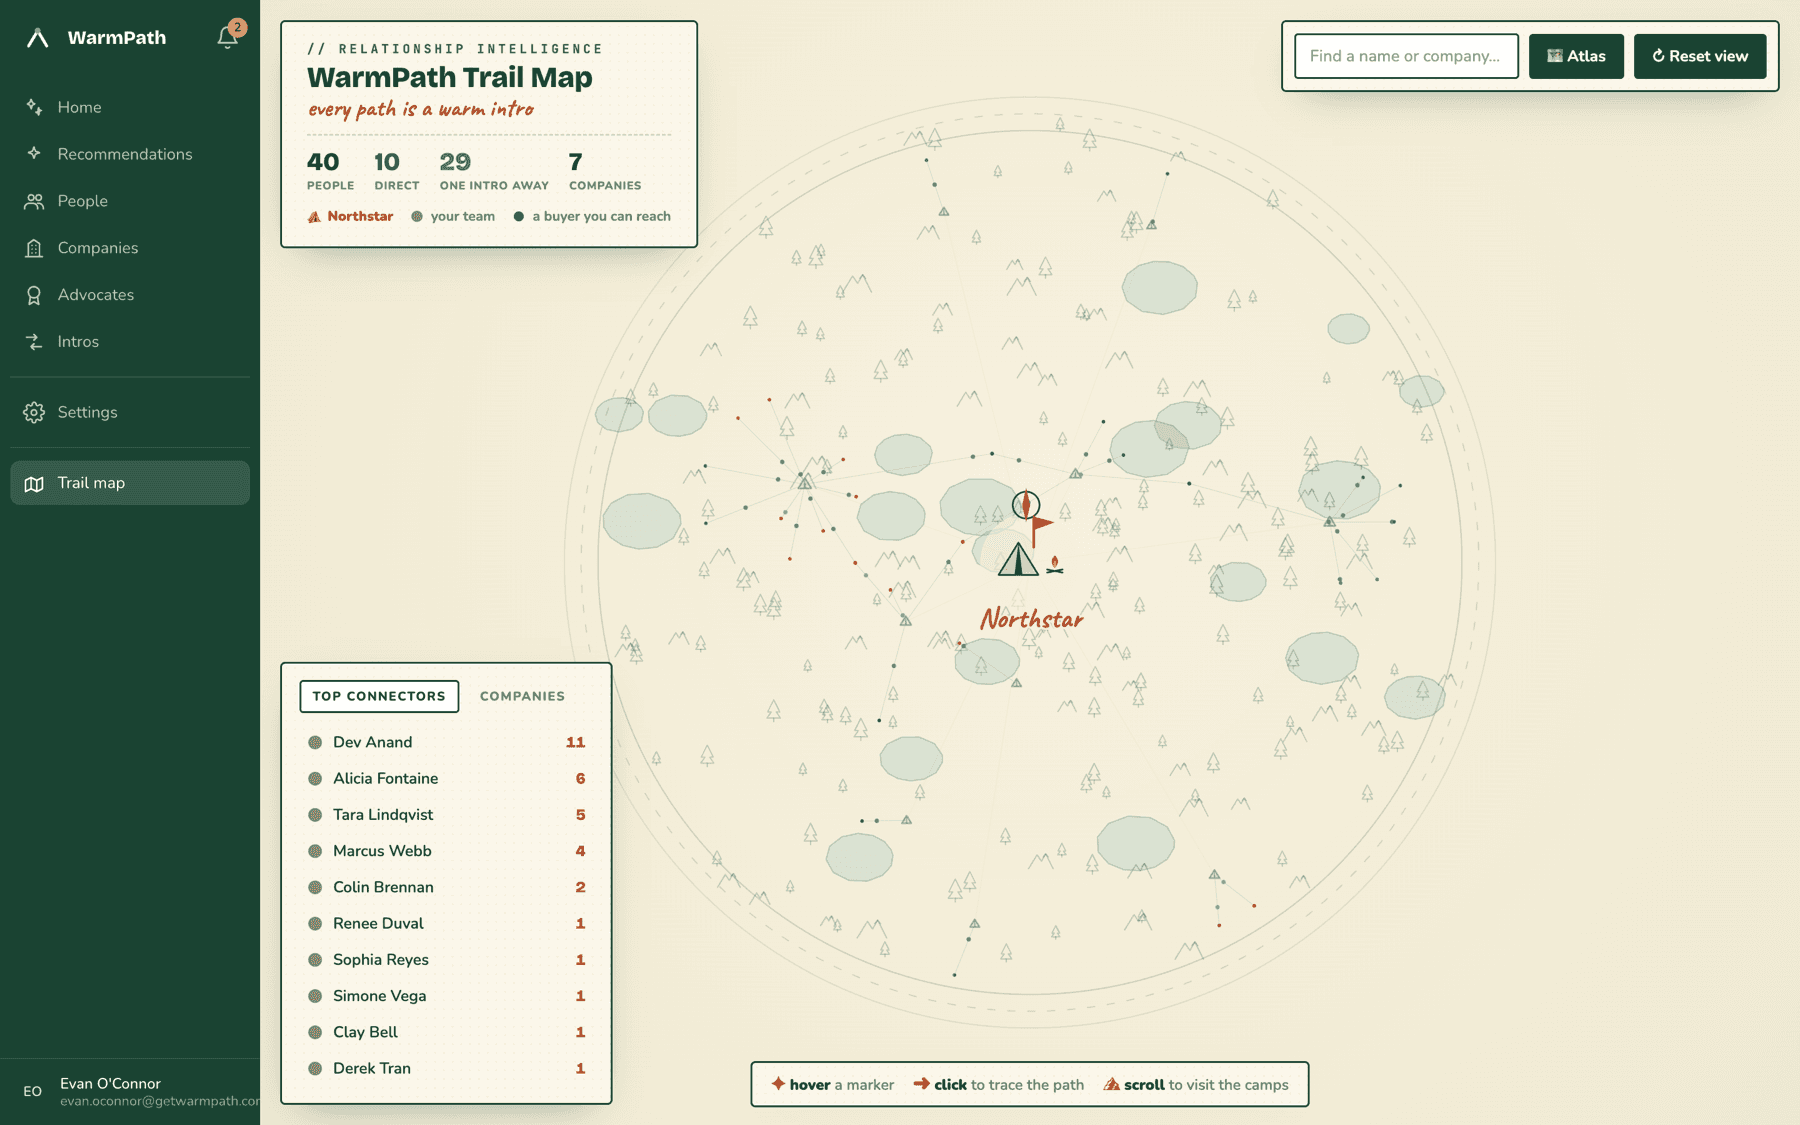Click Colin Brennan's avatar dot
Screen dimensions: 1800x1125
pos(315,887)
